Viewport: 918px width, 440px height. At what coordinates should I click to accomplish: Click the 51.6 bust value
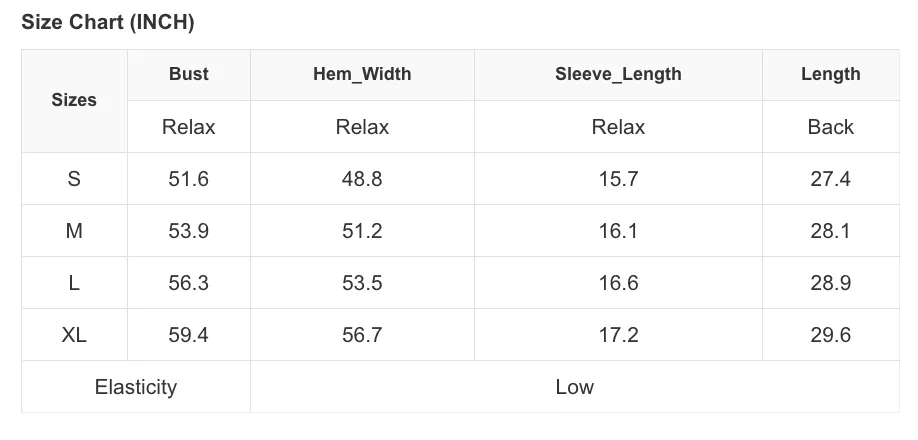click(189, 178)
